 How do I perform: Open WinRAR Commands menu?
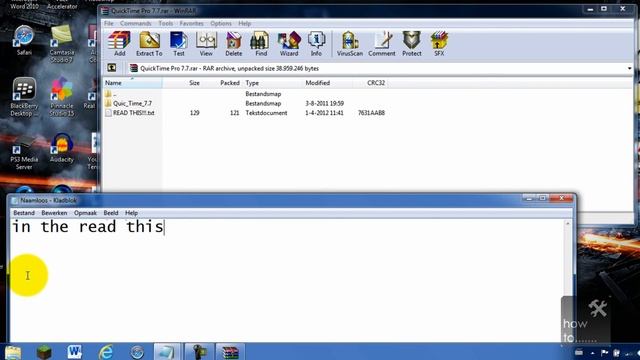tap(136, 23)
